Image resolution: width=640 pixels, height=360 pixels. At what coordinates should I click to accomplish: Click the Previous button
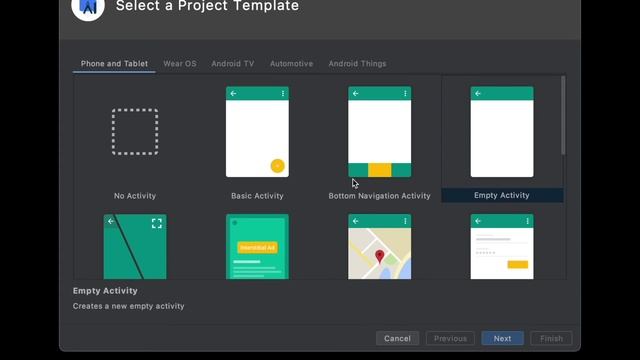point(450,338)
